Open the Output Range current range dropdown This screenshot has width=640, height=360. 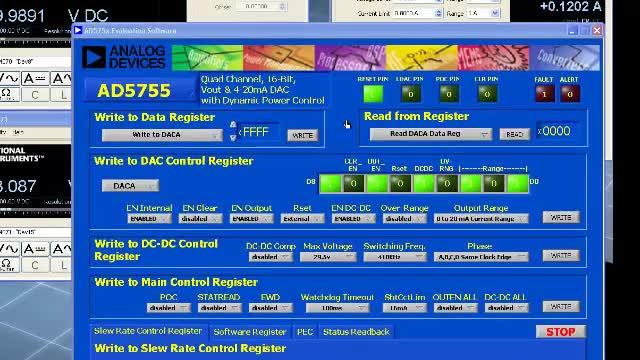tap(481, 219)
